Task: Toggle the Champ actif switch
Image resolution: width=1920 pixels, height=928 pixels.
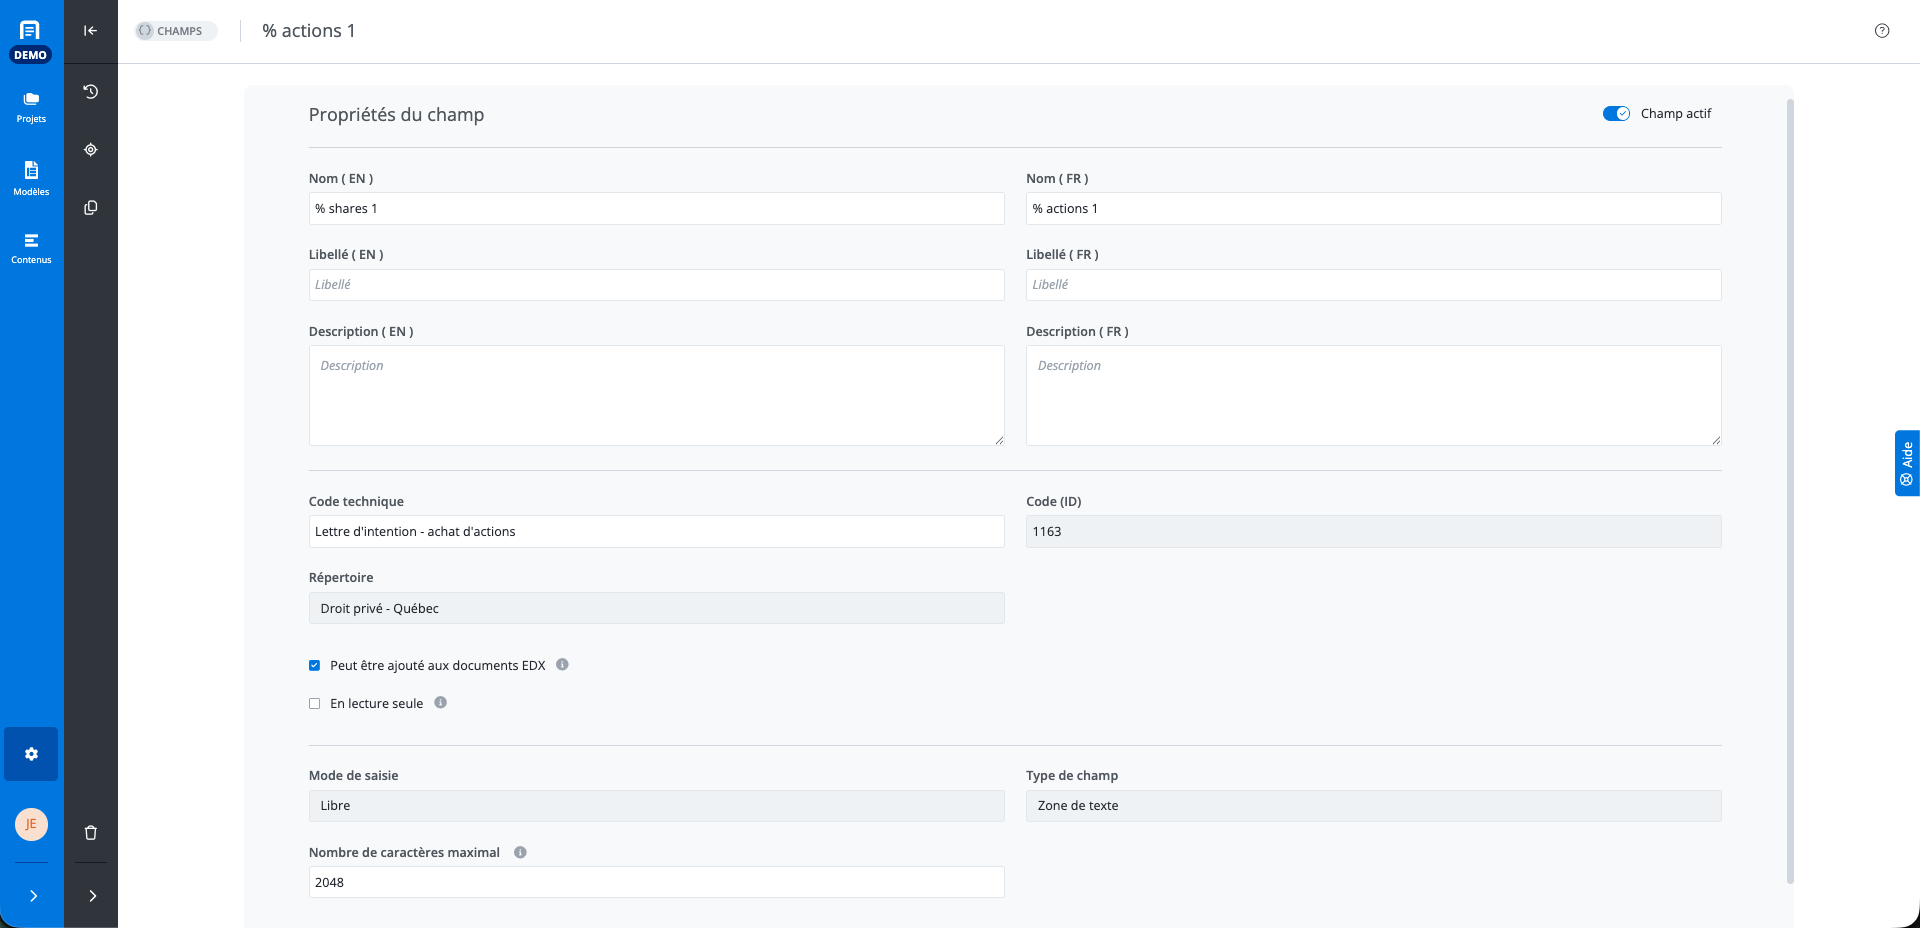Action: (x=1616, y=114)
